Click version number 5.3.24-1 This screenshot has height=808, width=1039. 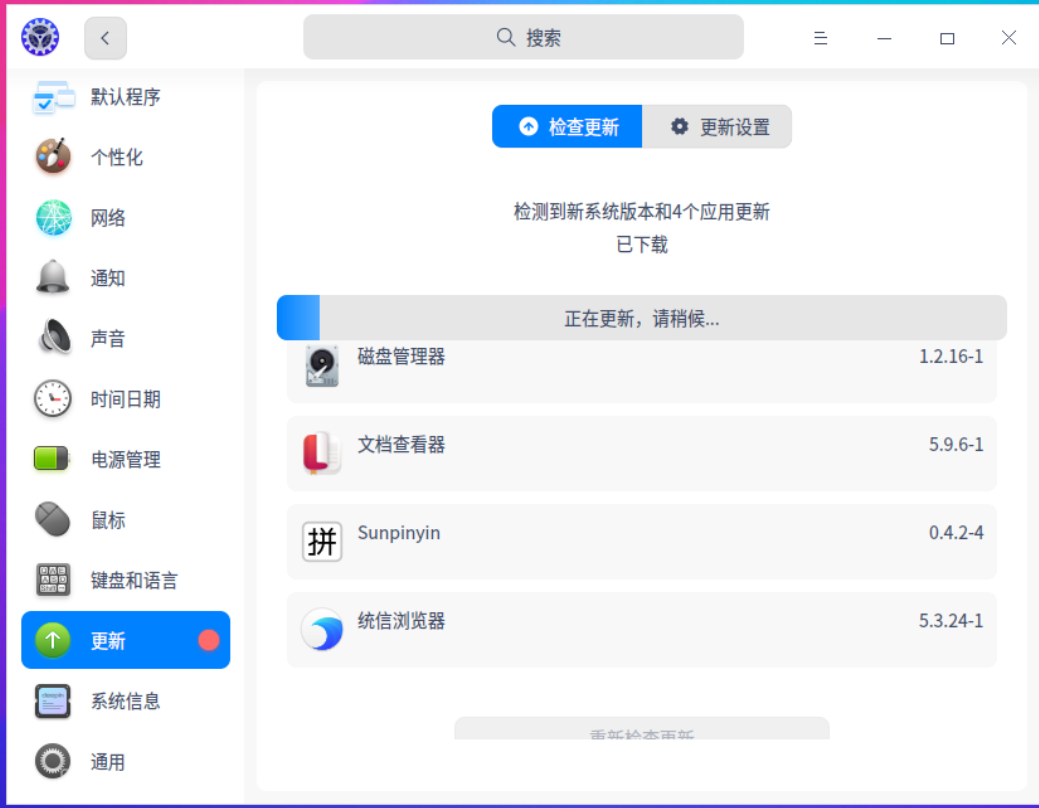[951, 620]
